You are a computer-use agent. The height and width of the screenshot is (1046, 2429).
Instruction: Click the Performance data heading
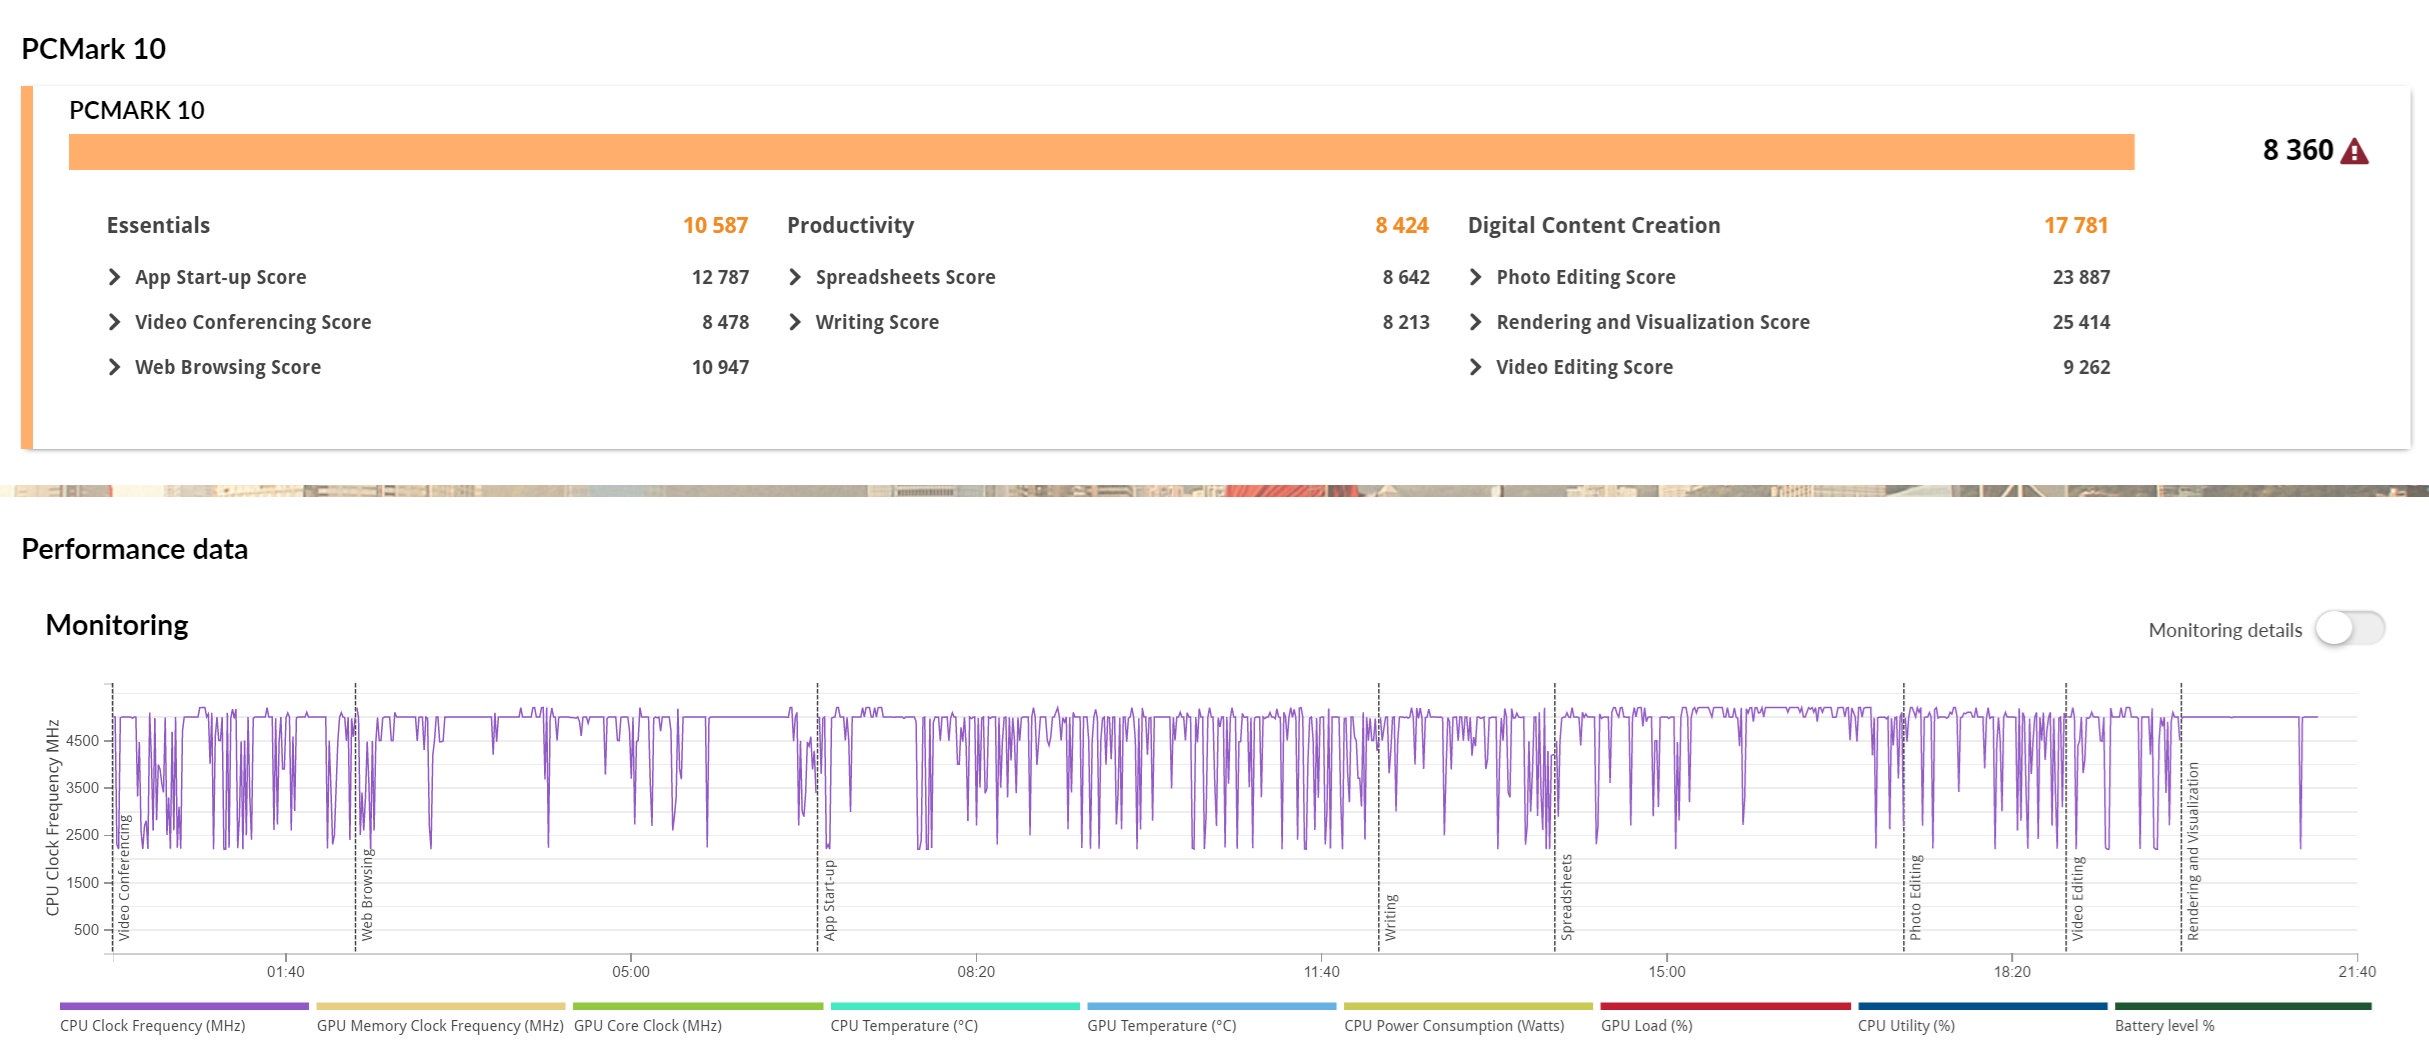coord(134,549)
